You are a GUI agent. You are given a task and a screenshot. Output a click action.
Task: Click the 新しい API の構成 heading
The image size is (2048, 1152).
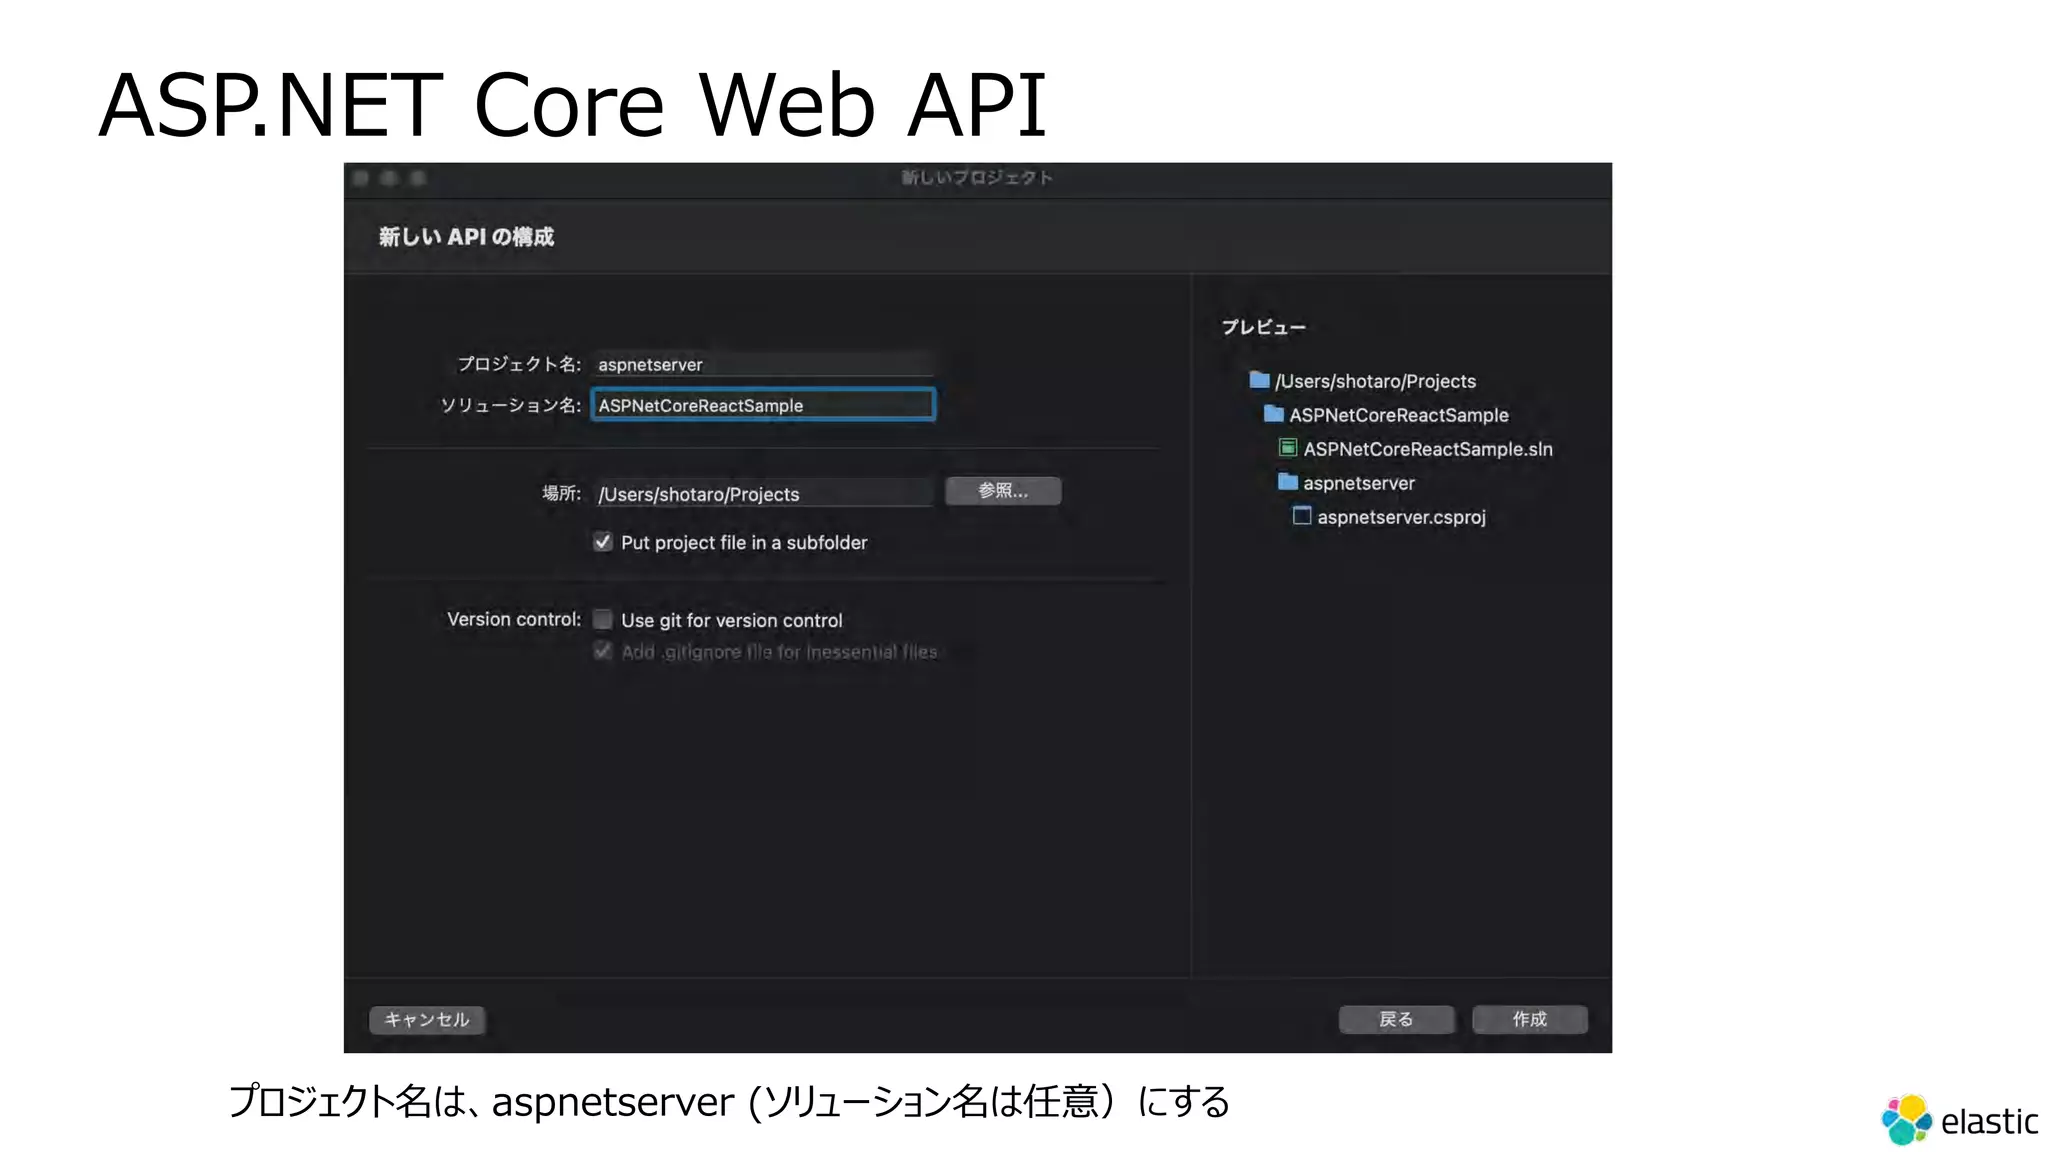point(466,237)
